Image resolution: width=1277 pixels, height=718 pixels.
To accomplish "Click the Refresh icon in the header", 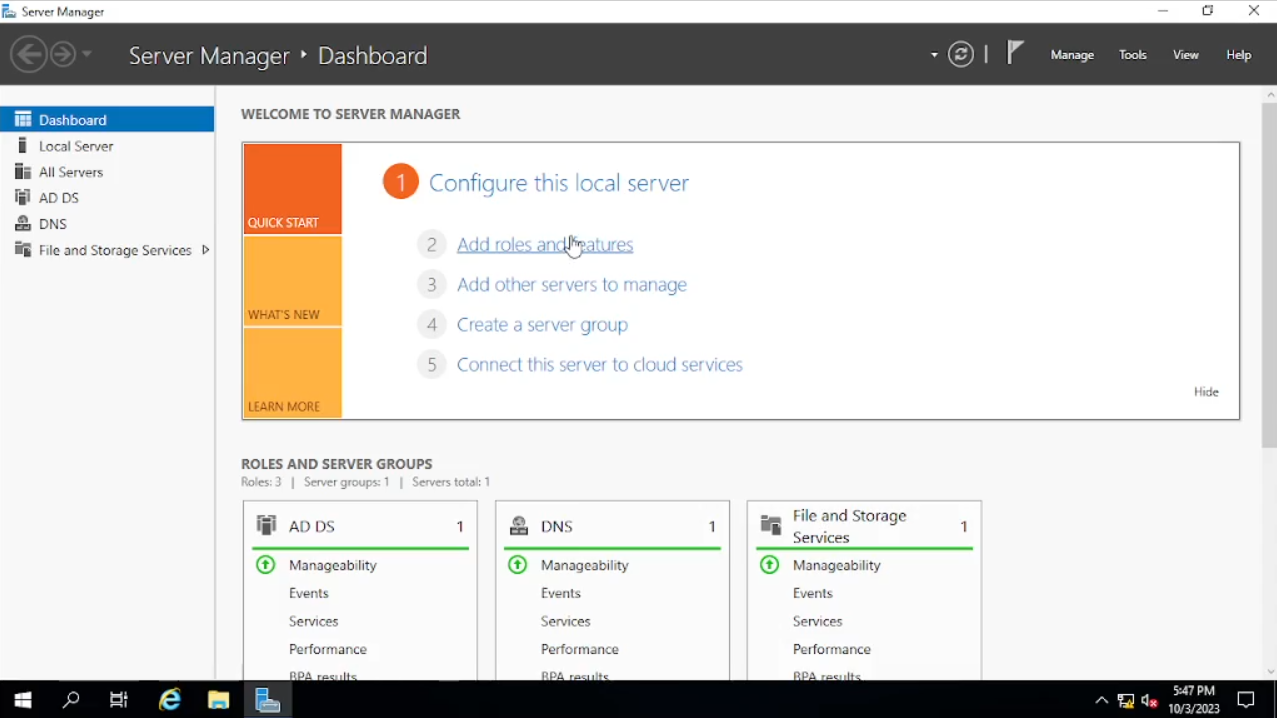I will pos(961,55).
